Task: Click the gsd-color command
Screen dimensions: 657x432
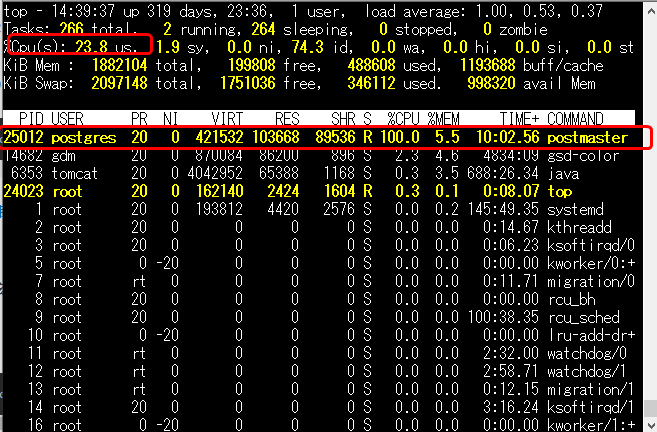Action: [583, 156]
